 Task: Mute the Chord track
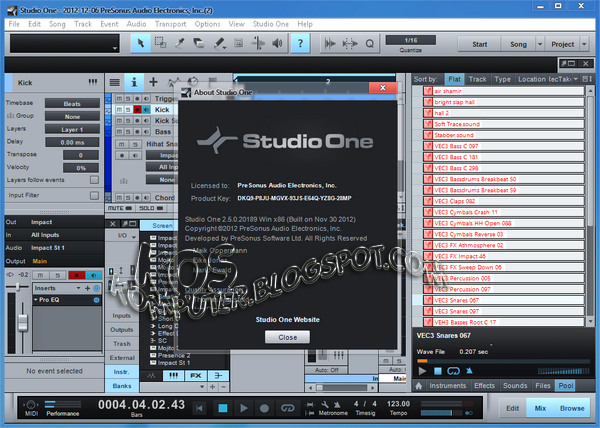coord(119,198)
